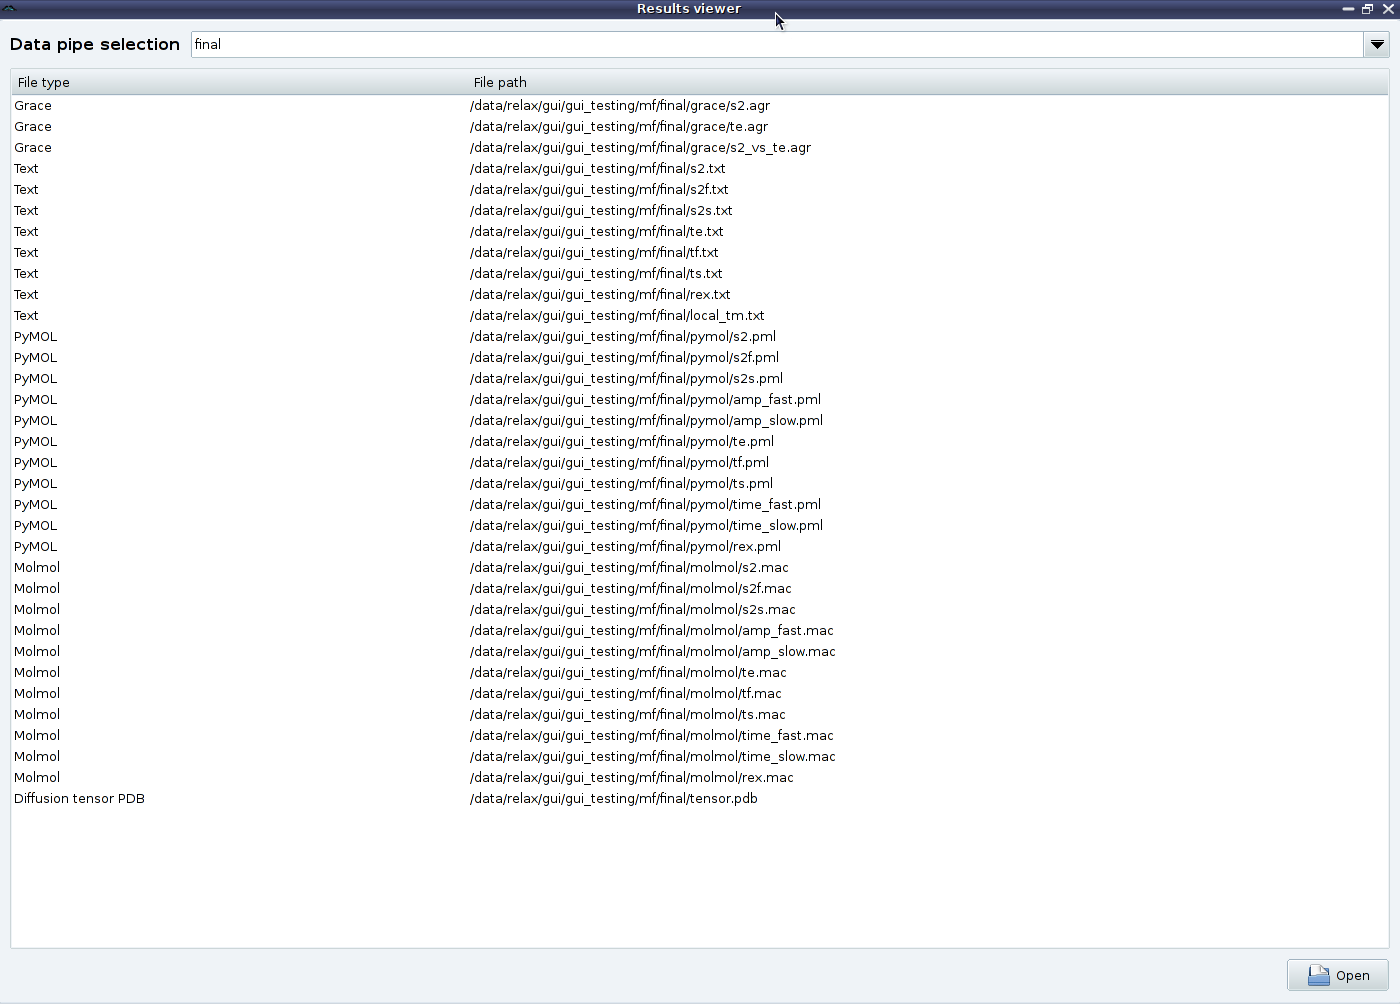Image resolution: width=1400 pixels, height=1004 pixels.
Task: Select the Text rex.txt file row
Action: 600,294
